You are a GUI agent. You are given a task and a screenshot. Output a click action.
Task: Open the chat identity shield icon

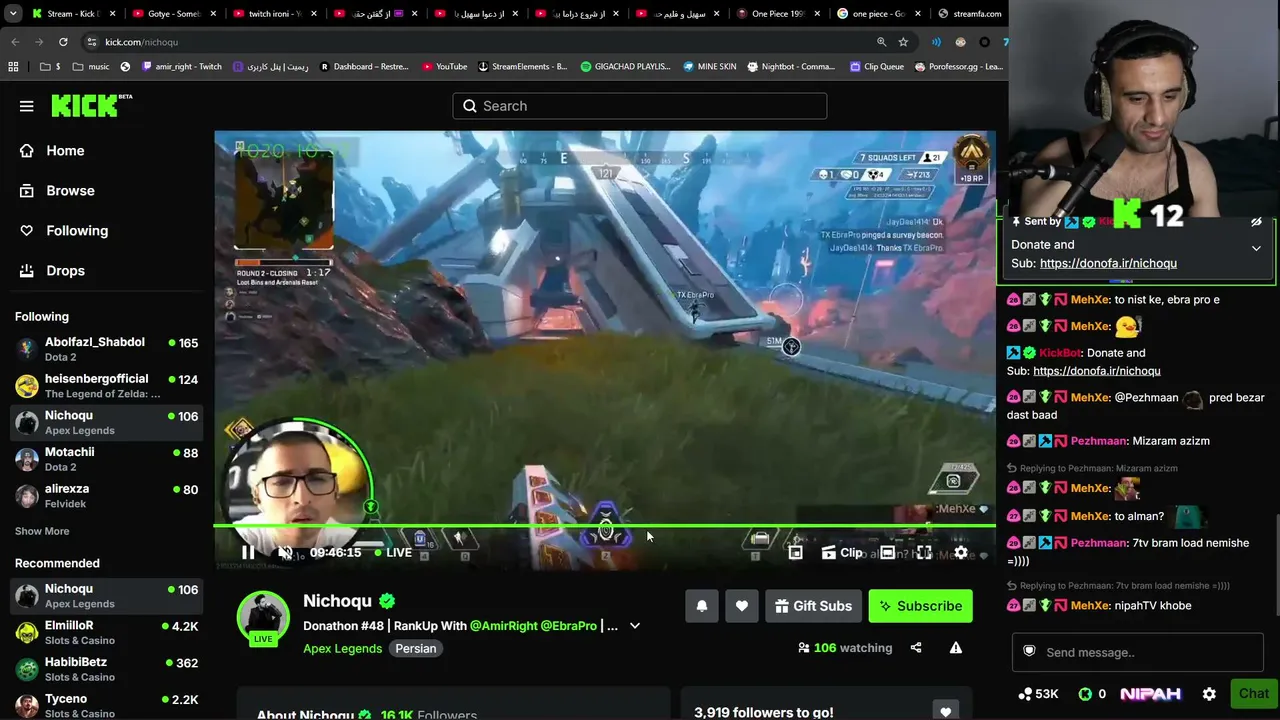coord(1029,652)
